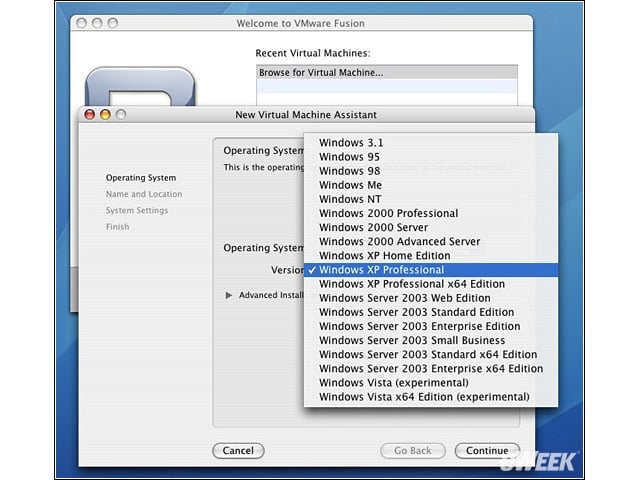Click the System Settings step
The image size is (640, 480).
coord(137,211)
